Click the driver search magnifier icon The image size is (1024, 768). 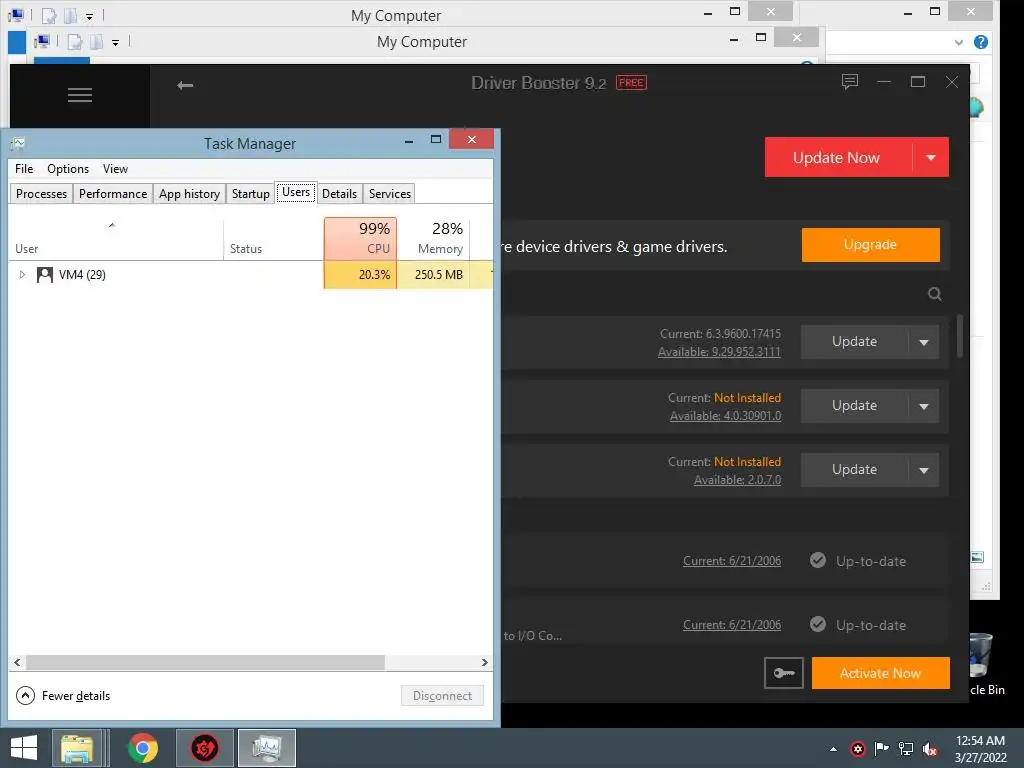[935, 294]
